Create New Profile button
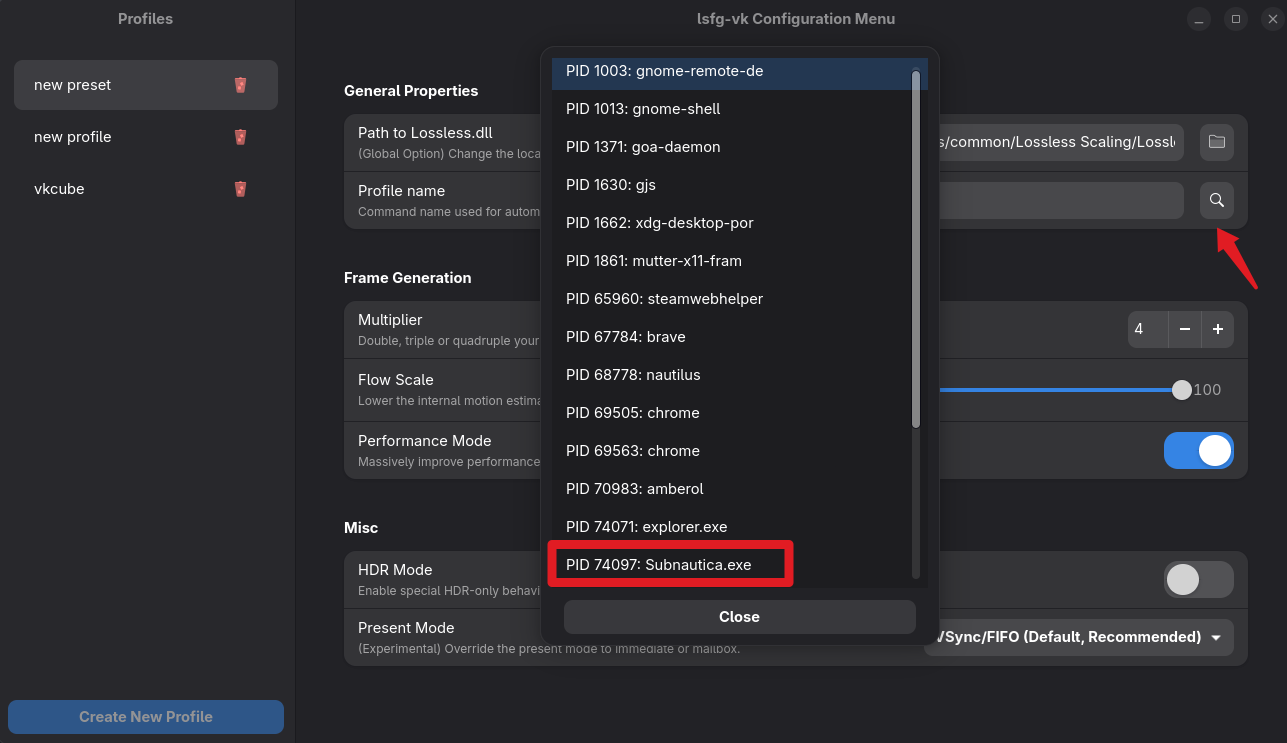 pos(146,717)
